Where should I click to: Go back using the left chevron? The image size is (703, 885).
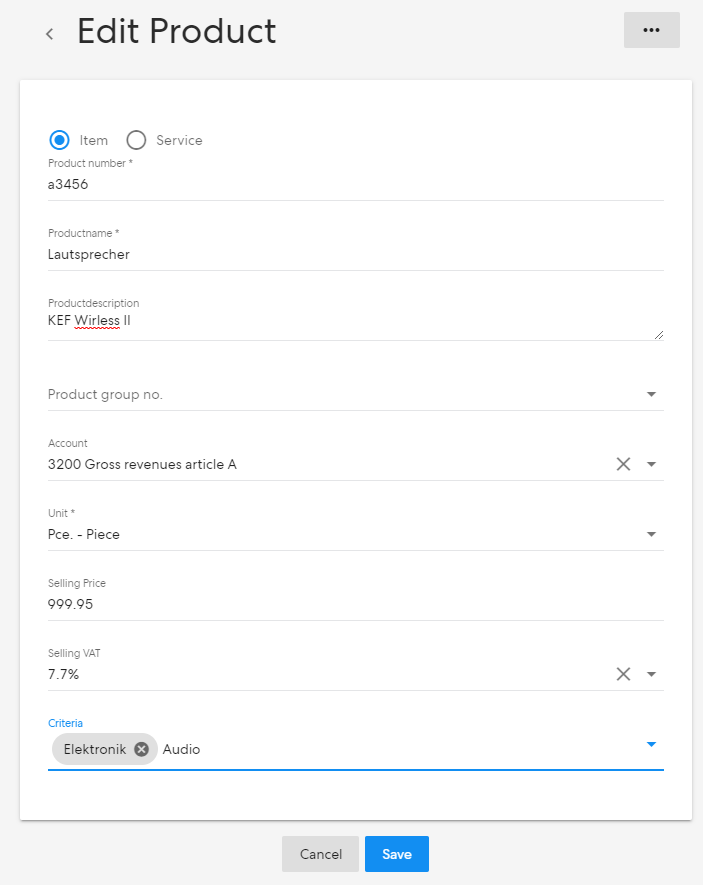tap(50, 34)
